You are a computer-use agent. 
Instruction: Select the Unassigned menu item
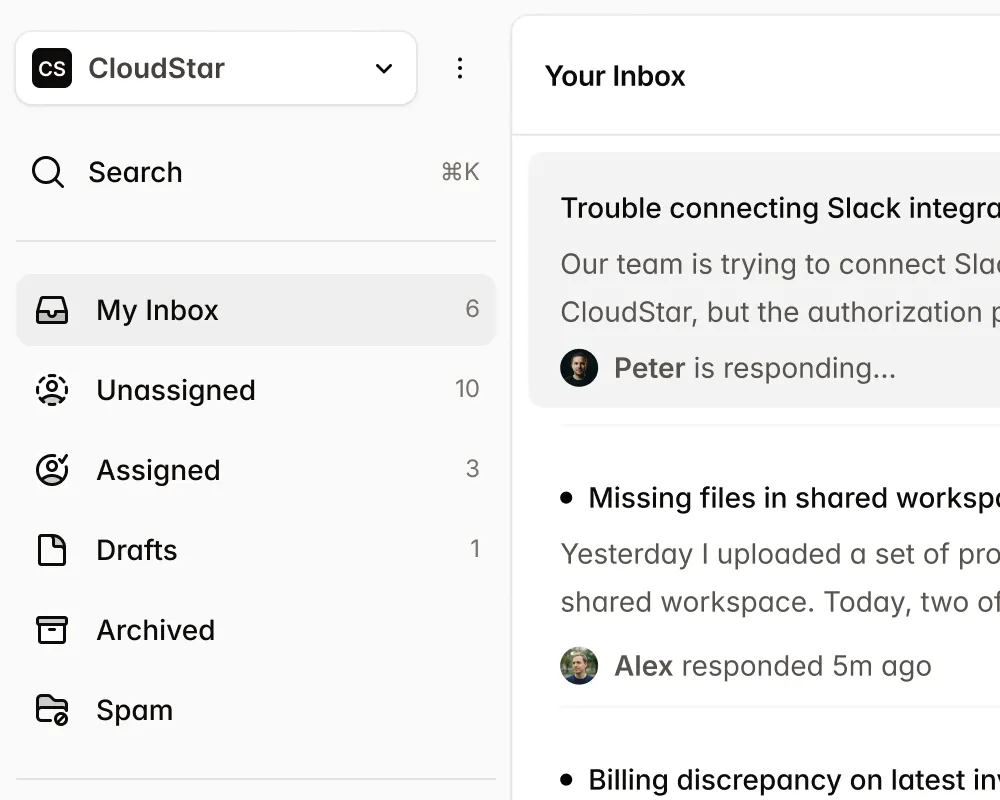coord(176,390)
